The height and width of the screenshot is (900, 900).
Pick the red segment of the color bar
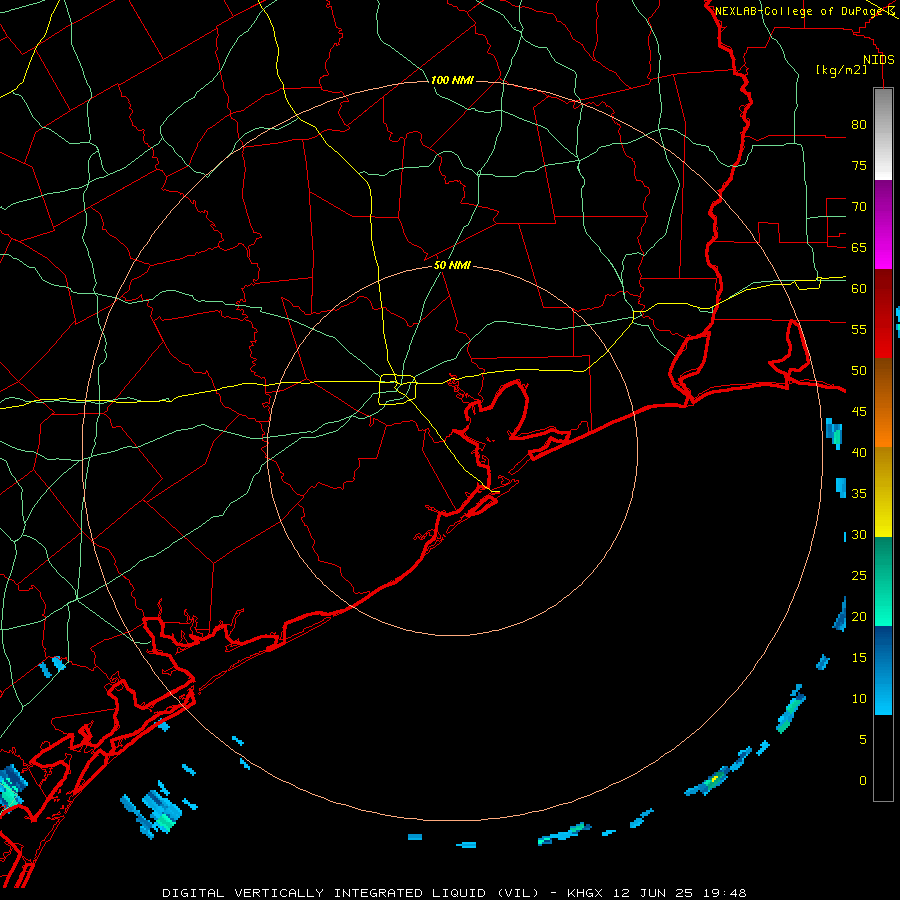pos(883,314)
